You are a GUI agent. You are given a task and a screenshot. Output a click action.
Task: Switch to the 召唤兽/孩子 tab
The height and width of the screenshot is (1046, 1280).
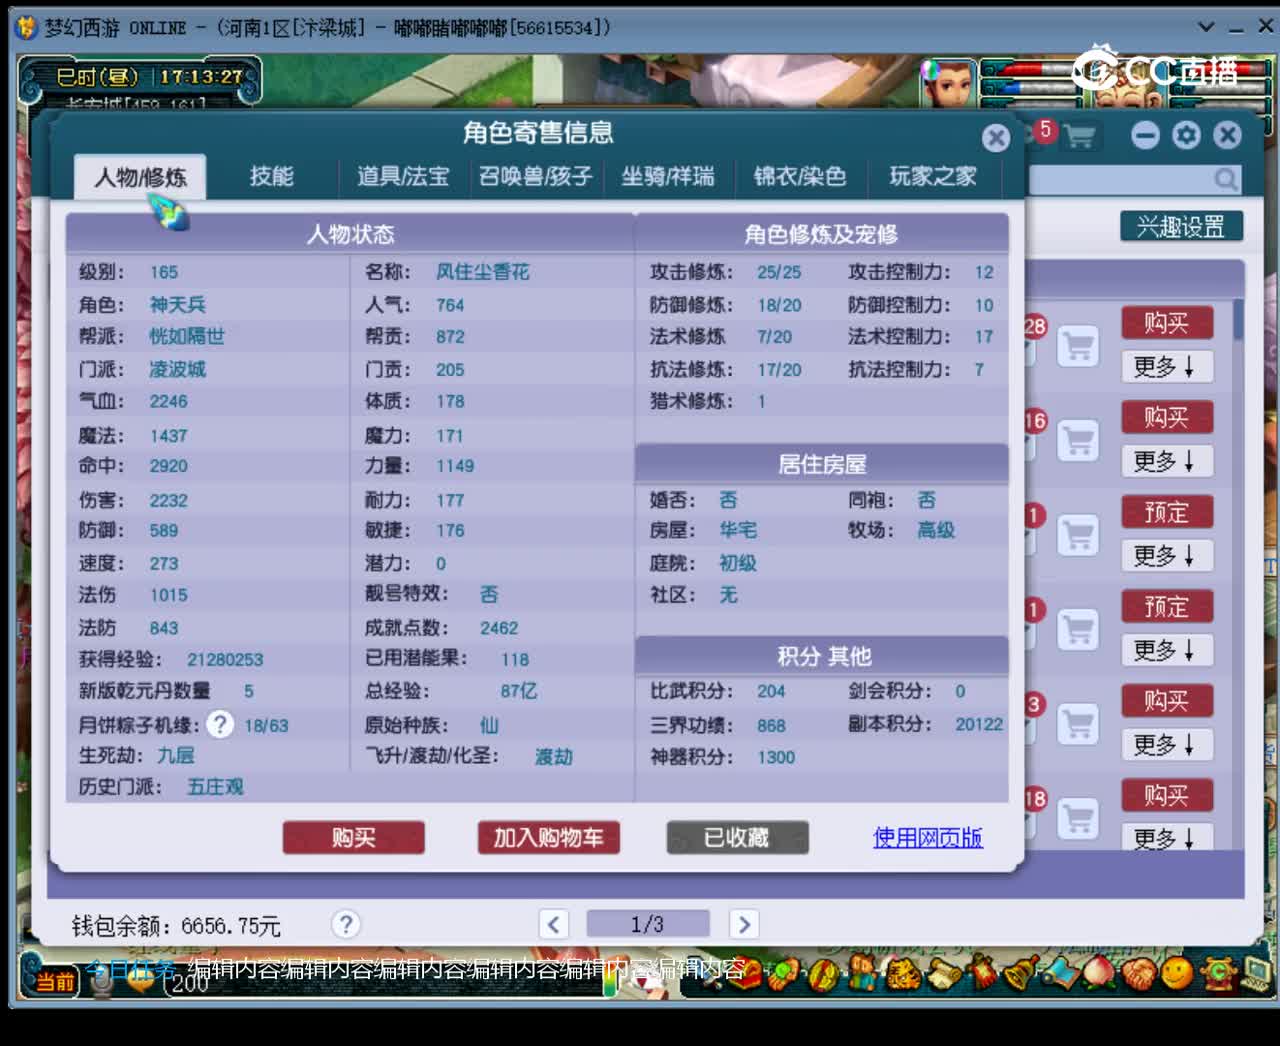tap(536, 177)
